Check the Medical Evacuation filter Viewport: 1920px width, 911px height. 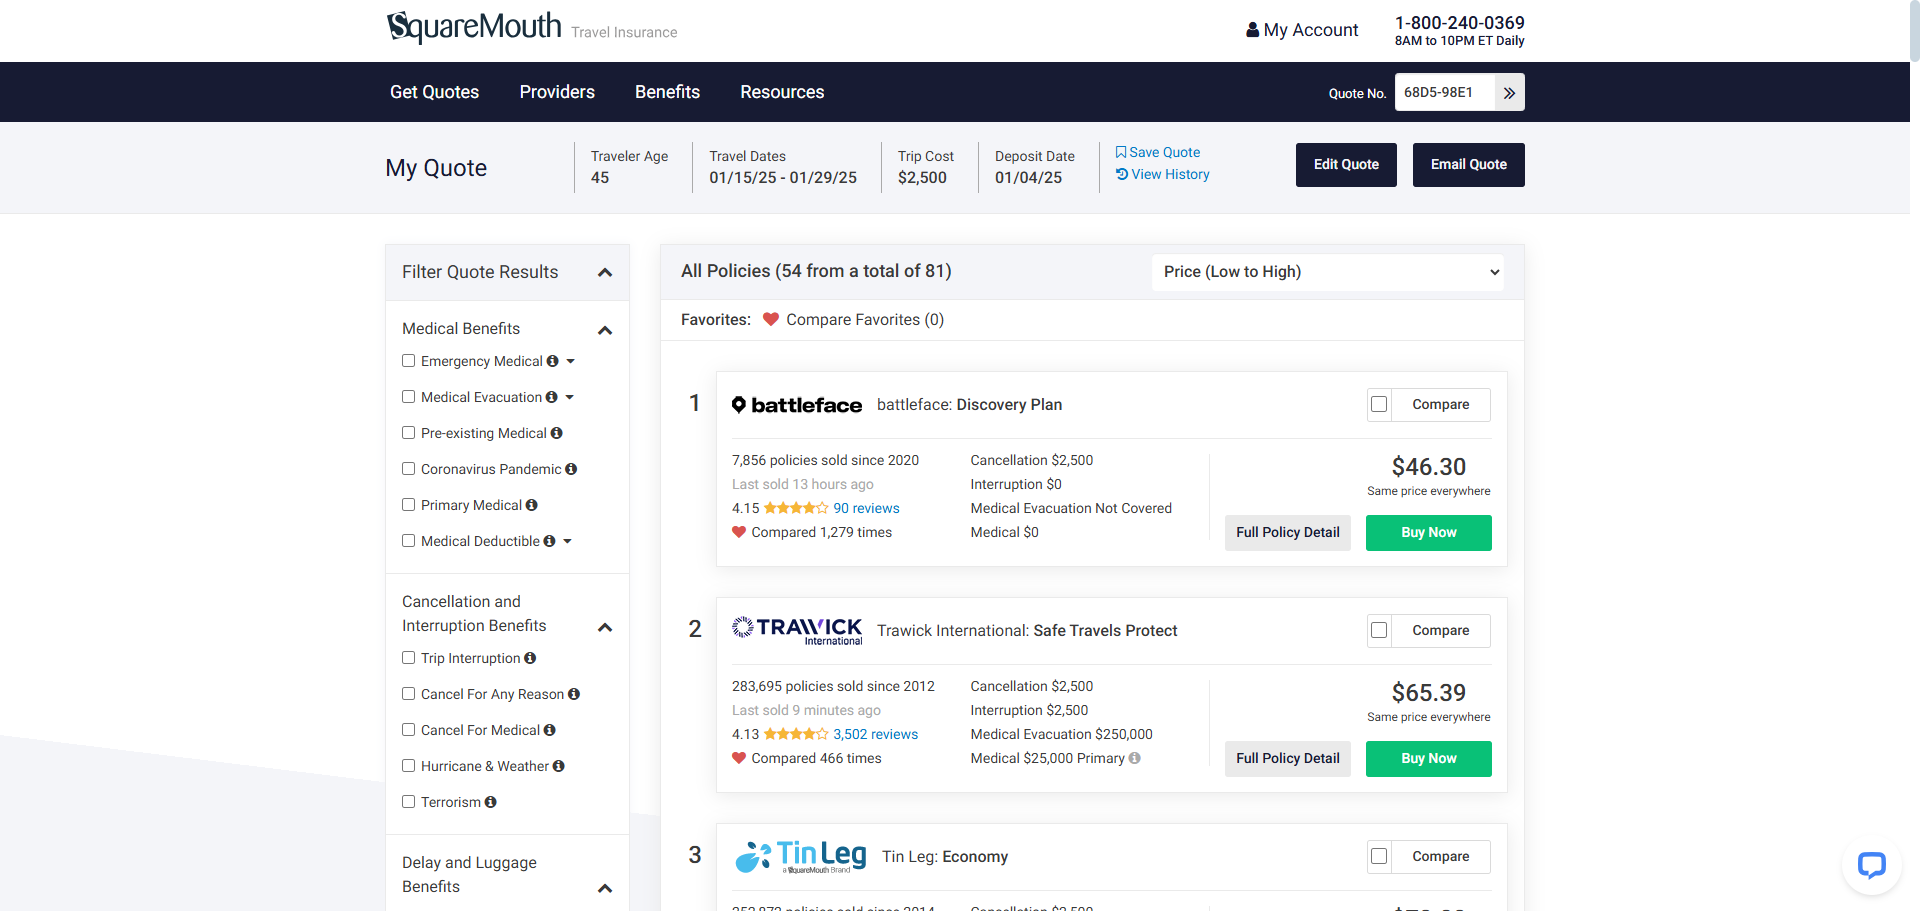[408, 397]
